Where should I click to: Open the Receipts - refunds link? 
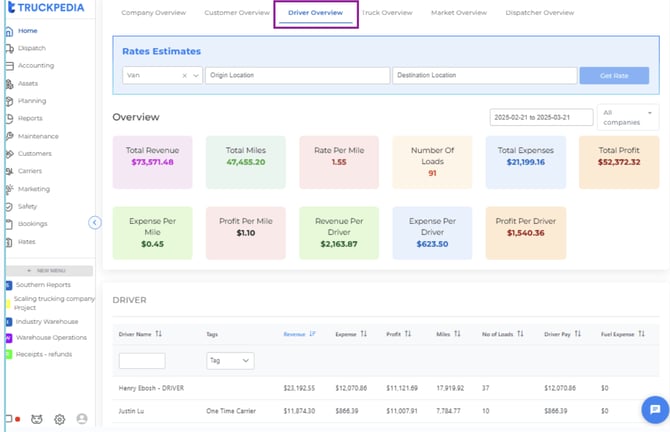point(44,354)
